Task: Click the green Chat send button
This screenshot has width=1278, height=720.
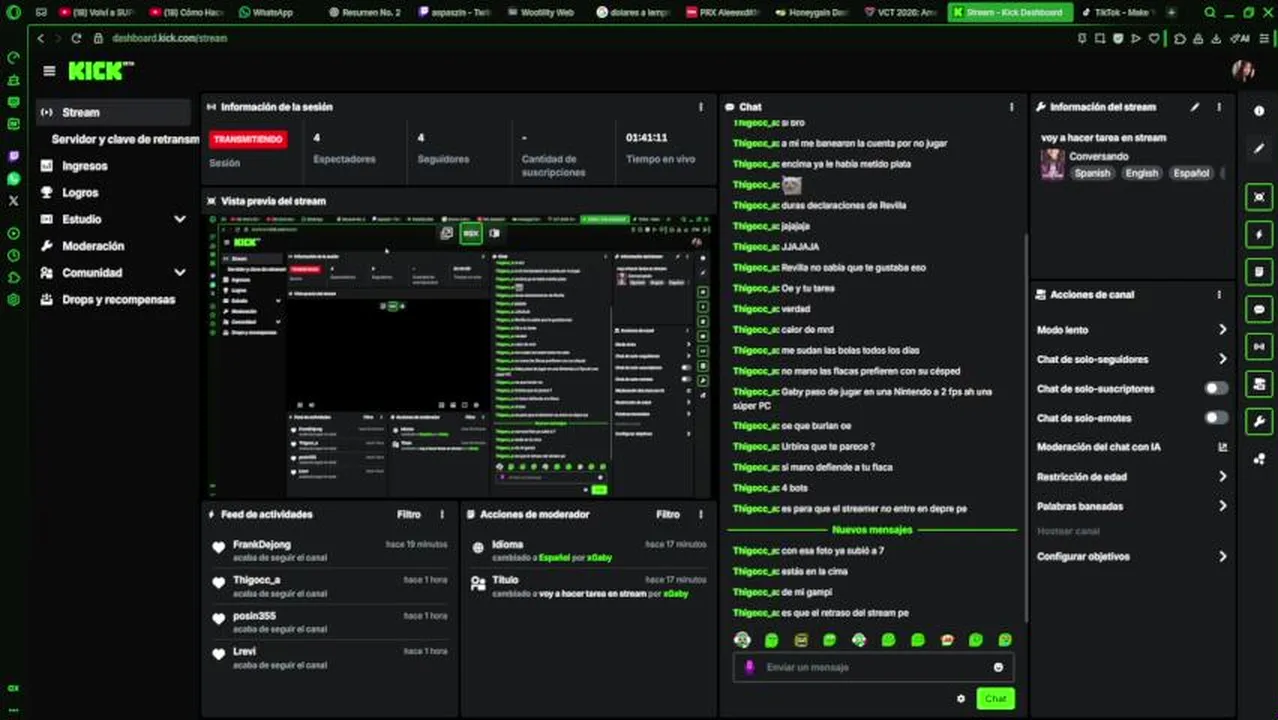Action: pos(995,699)
